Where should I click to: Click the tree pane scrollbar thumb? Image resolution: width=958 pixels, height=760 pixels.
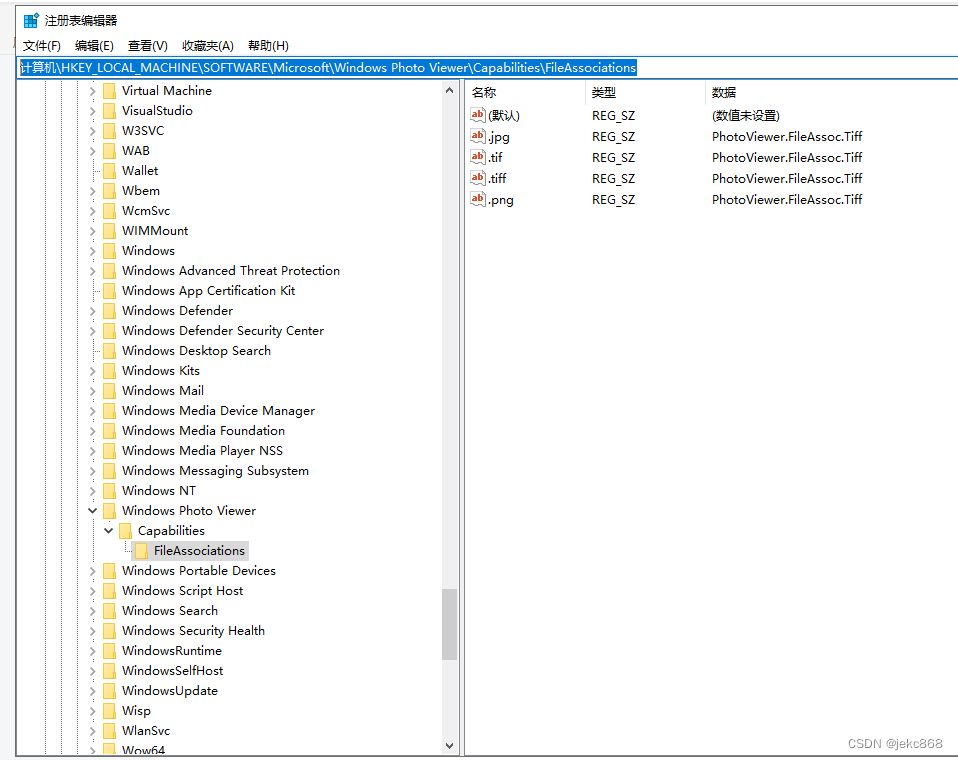coord(450,624)
